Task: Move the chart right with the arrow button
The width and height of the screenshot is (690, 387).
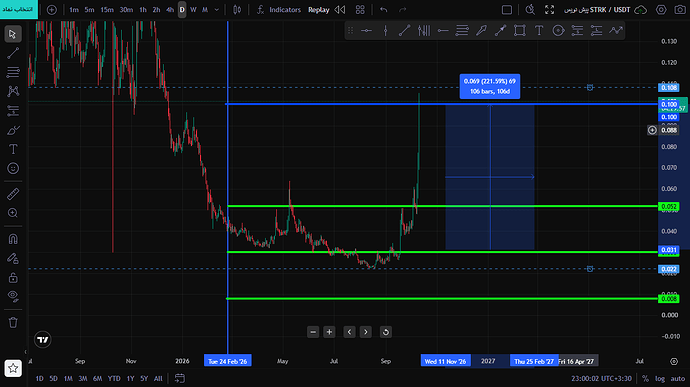Action: 366,332
